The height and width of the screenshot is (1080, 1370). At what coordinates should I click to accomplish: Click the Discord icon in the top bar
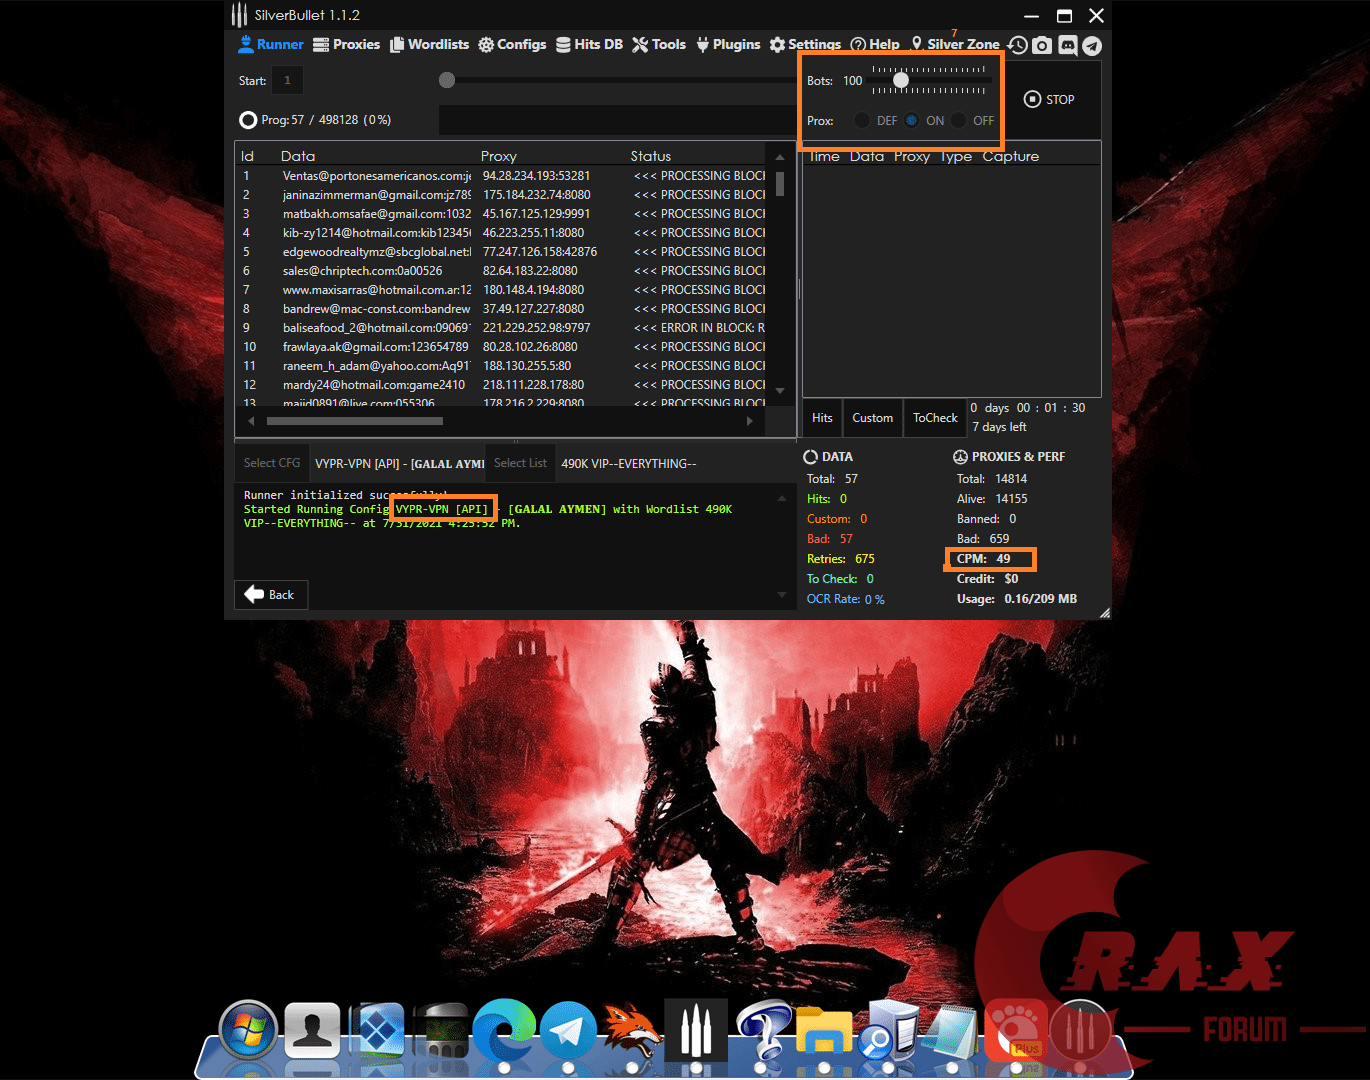tap(1067, 45)
